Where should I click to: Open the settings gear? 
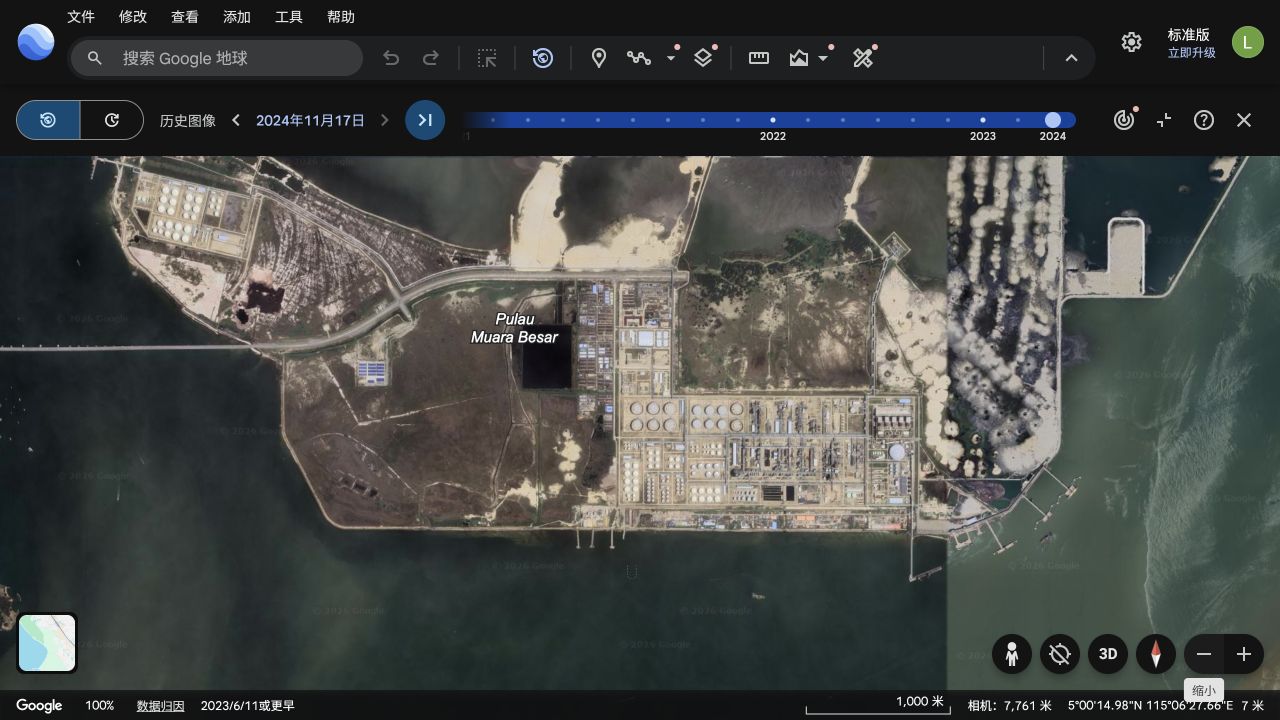(x=1131, y=42)
